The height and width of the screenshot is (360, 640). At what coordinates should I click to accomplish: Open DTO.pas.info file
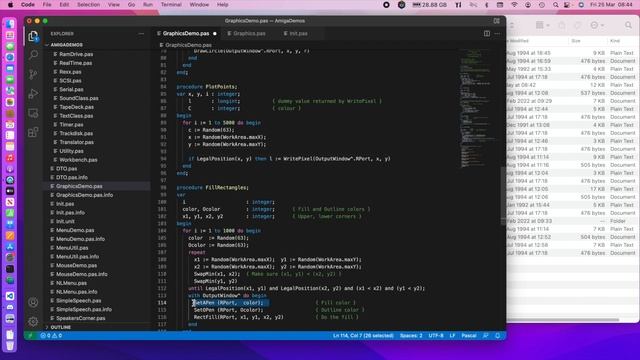point(71,177)
